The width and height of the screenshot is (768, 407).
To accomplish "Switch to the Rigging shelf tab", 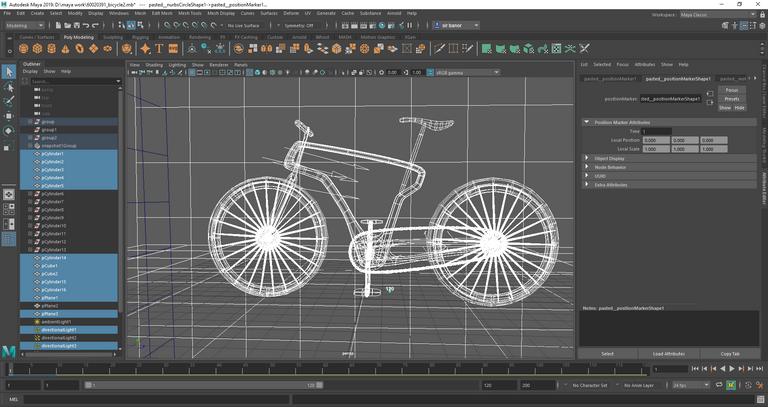I will [141, 36].
